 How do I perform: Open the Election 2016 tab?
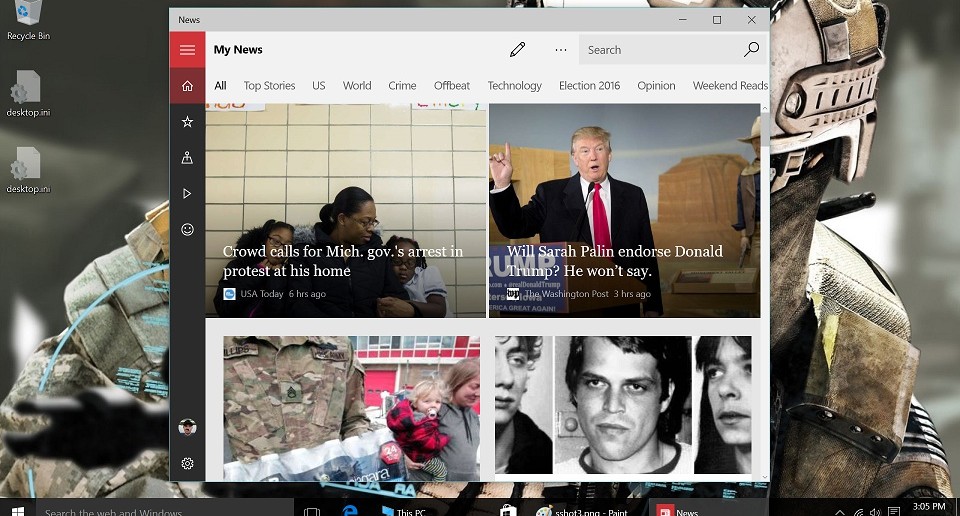pyautogui.click(x=590, y=86)
